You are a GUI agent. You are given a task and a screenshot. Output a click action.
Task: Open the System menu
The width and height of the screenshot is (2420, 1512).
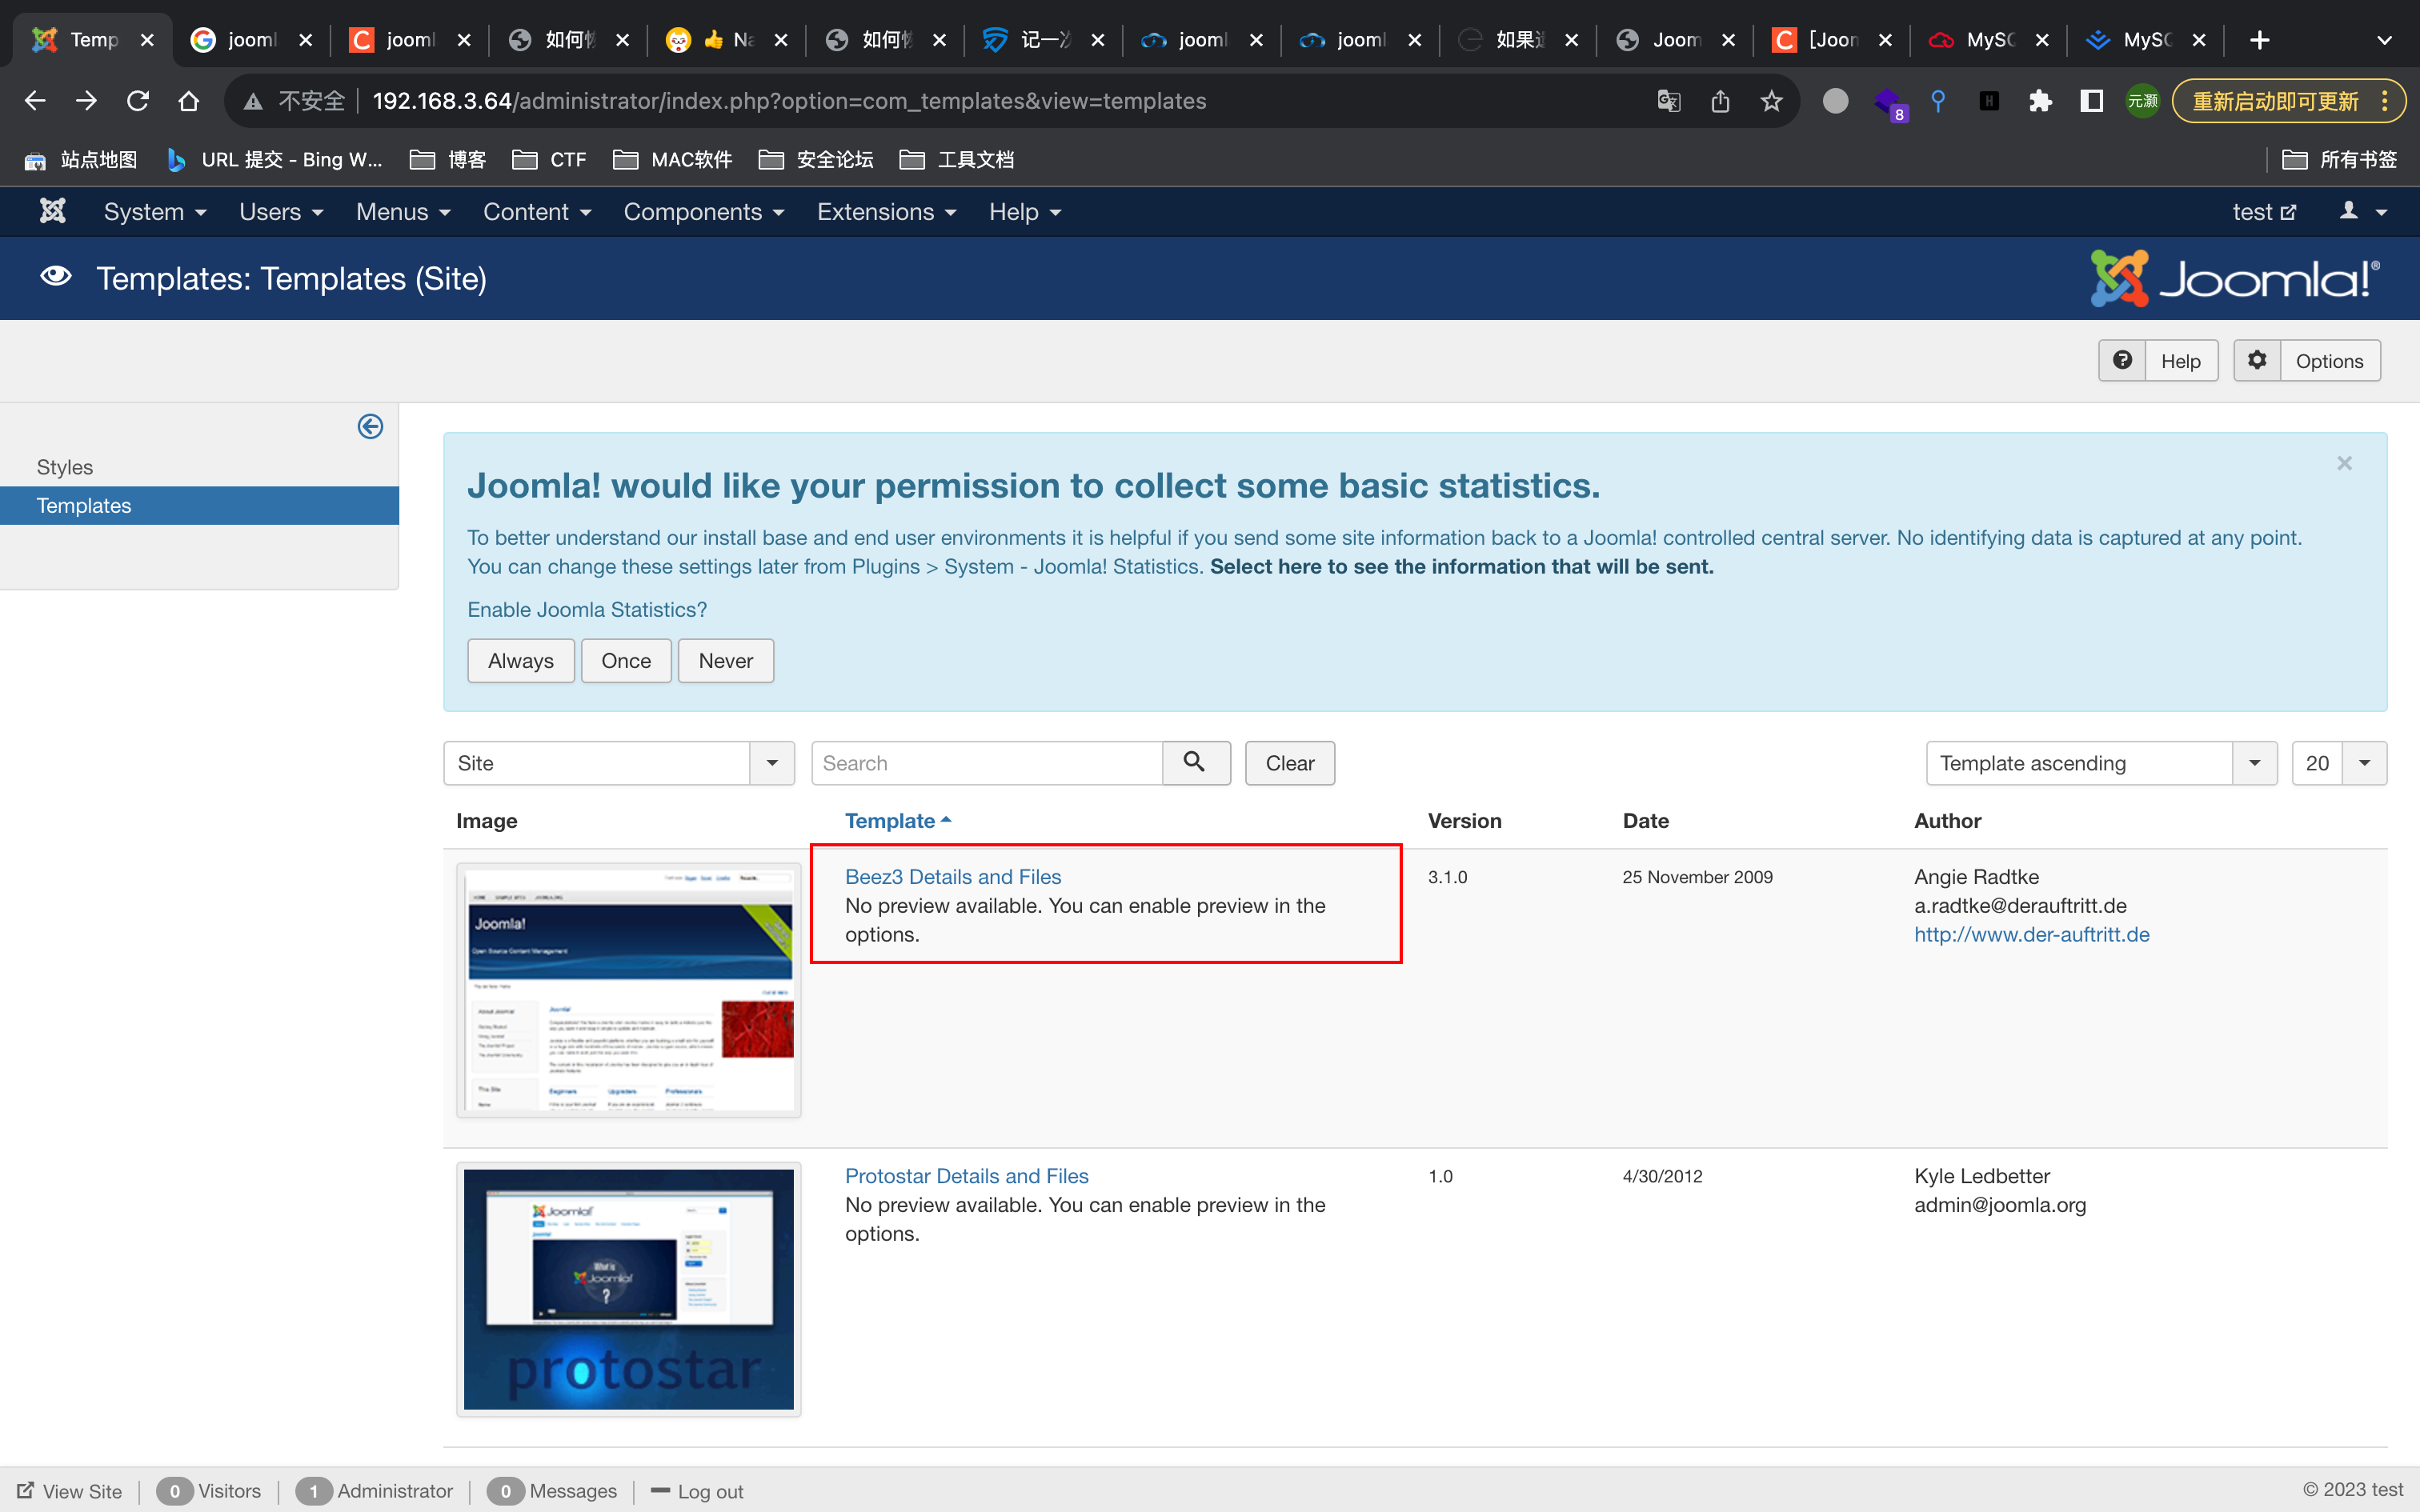(x=155, y=211)
